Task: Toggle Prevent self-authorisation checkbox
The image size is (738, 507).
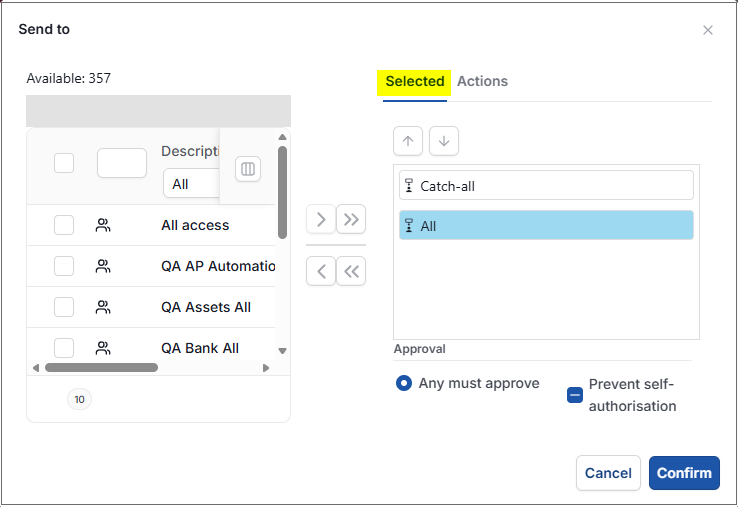Action: [575, 395]
